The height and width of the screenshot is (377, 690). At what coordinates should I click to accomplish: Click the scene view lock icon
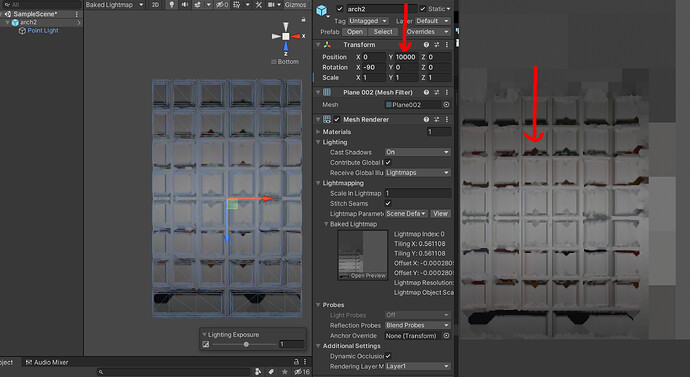(303, 20)
